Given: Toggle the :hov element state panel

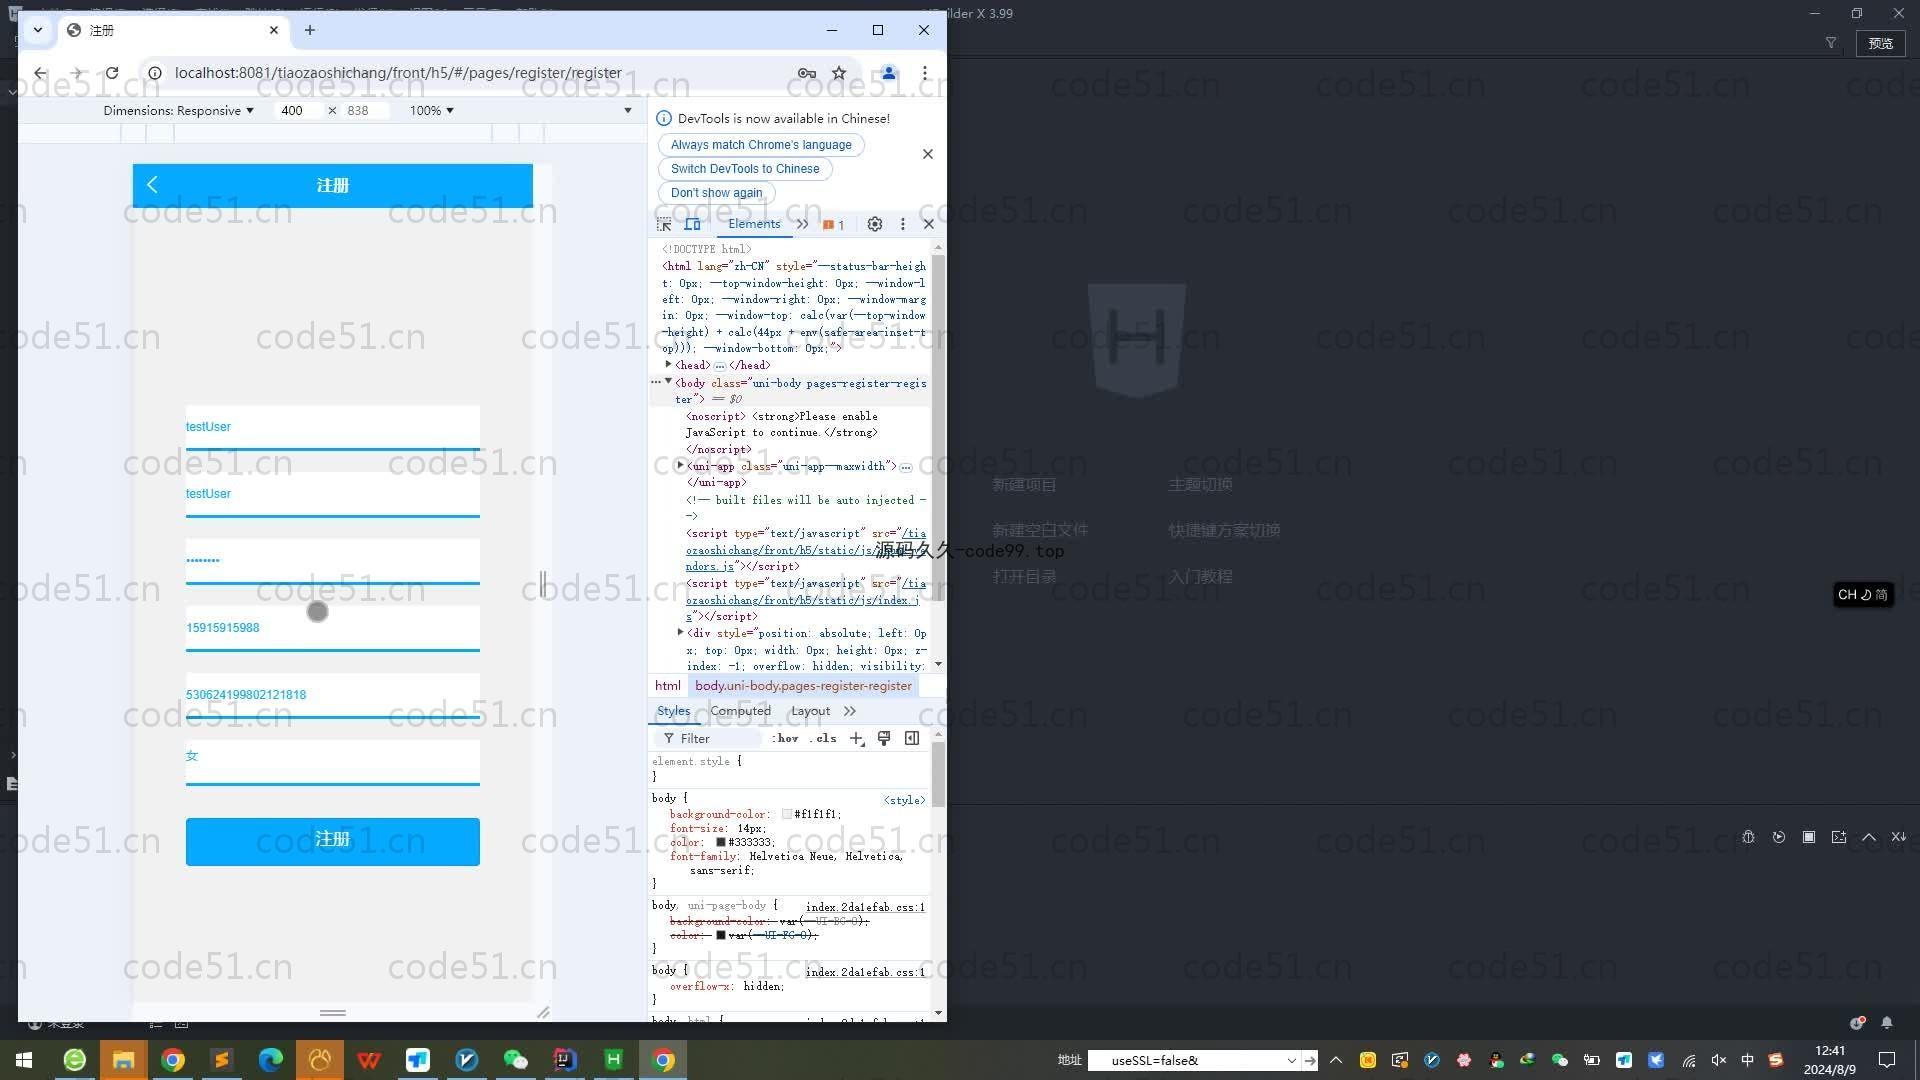Looking at the screenshot, I should point(785,739).
